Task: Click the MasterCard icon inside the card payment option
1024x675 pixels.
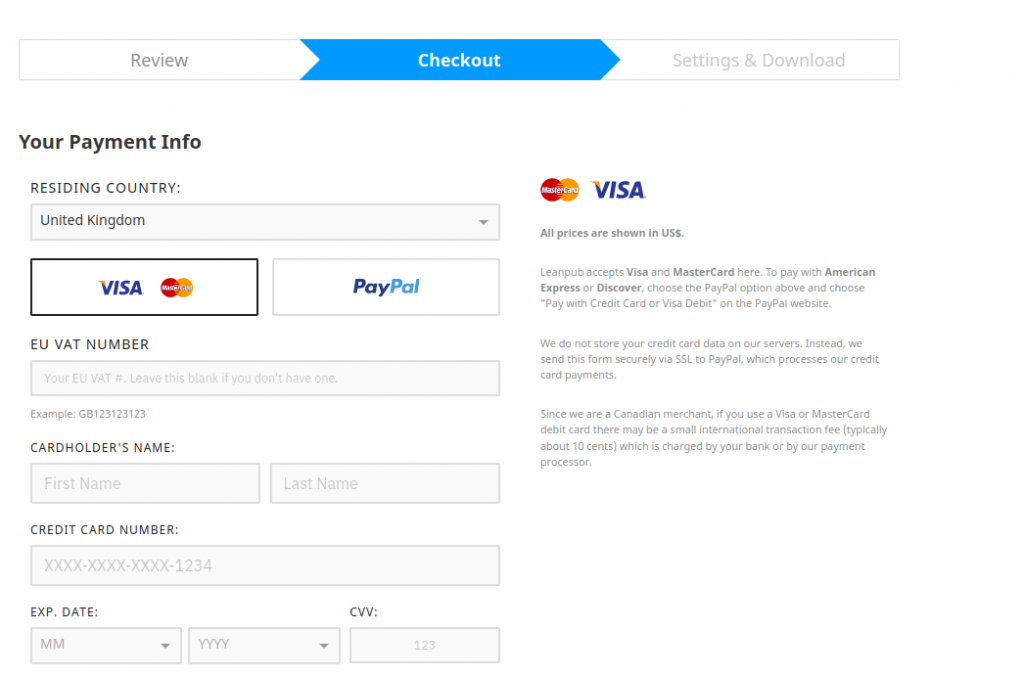Action: click(x=177, y=287)
